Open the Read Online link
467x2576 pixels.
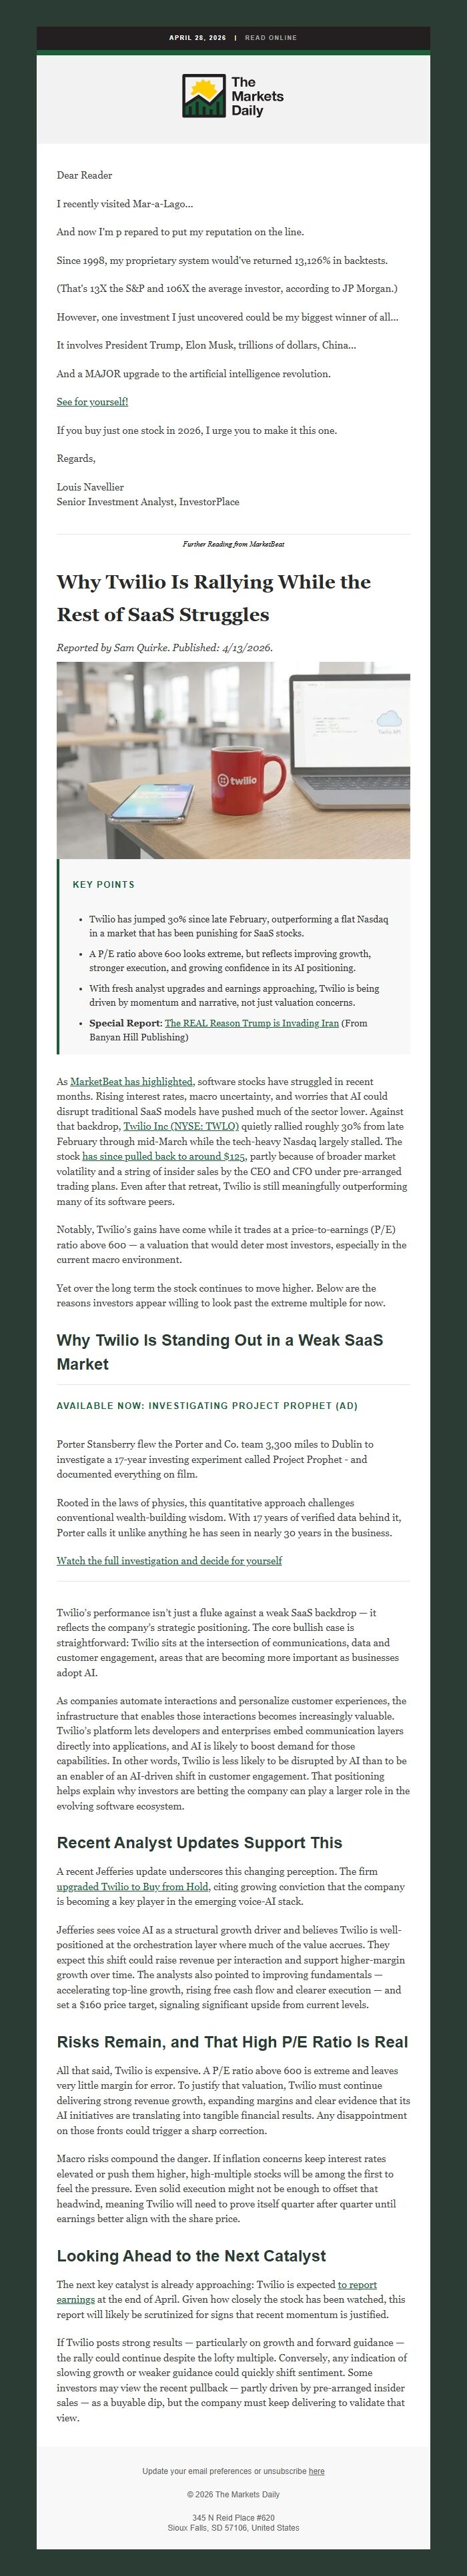click(x=270, y=38)
